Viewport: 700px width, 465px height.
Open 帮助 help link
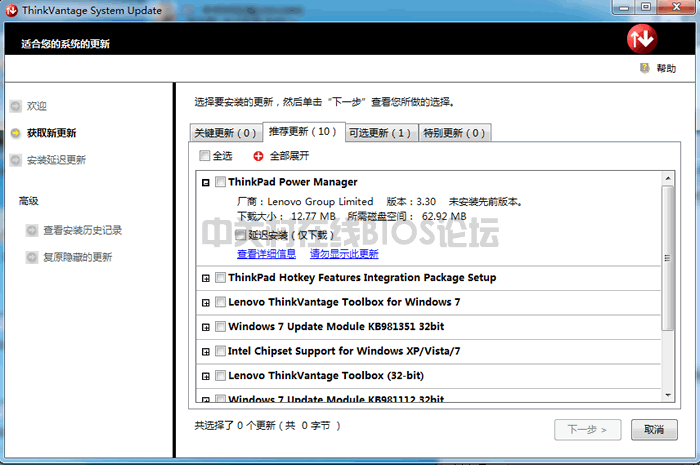pyautogui.click(x=666, y=68)
